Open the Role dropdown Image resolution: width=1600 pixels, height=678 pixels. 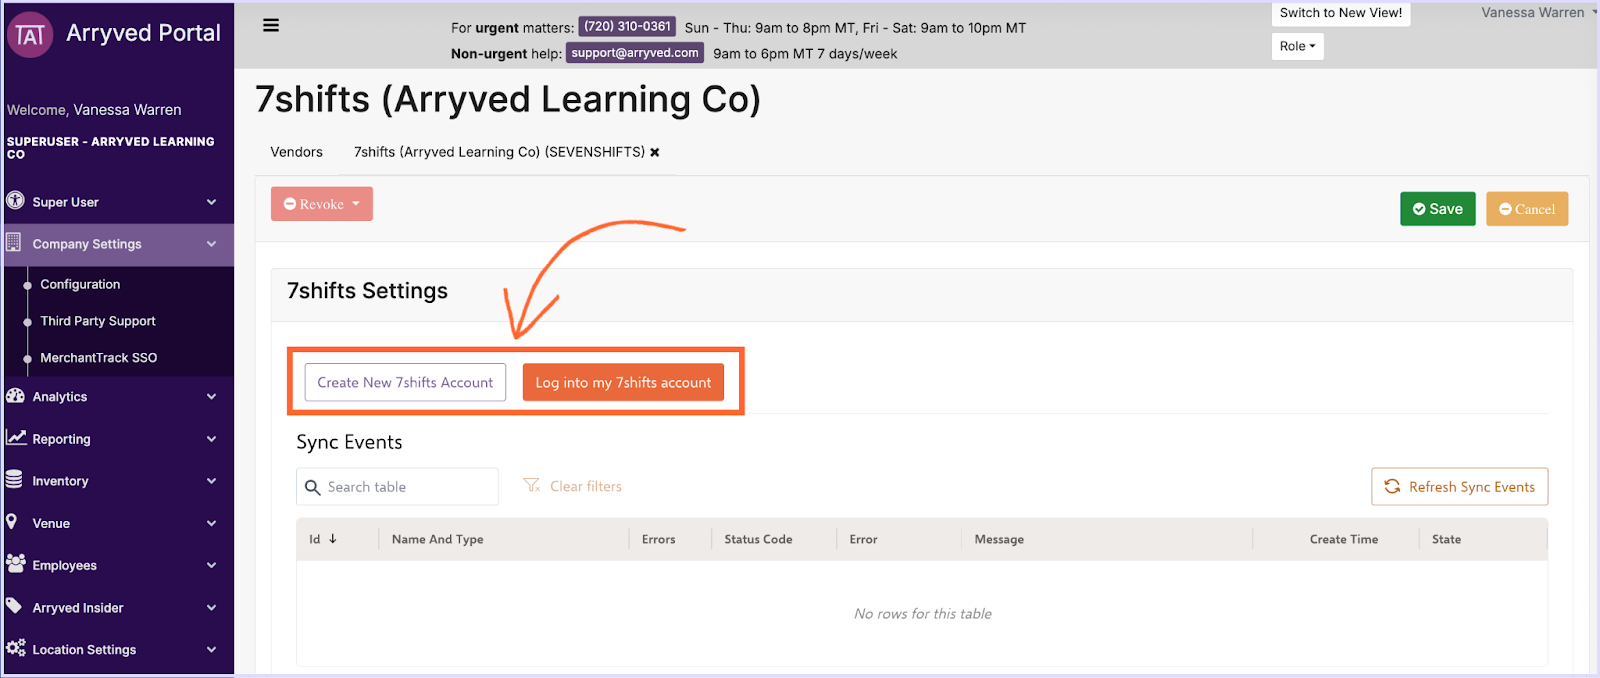pyautogui.click(x=1297, y=46)
